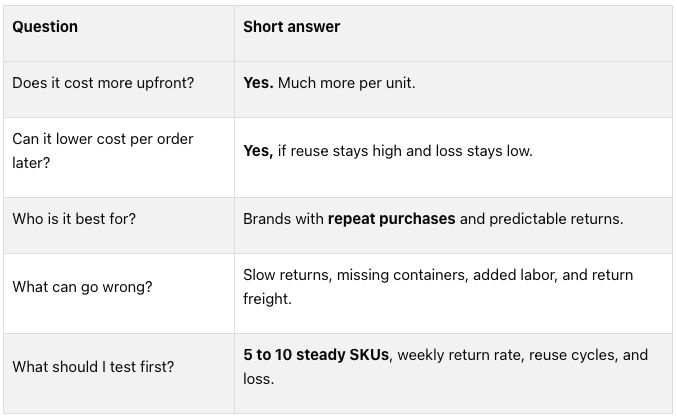Click the word 'loss.' in last row
The height and width of the screenshot is (419, 677).
click(x=259, y=379)
